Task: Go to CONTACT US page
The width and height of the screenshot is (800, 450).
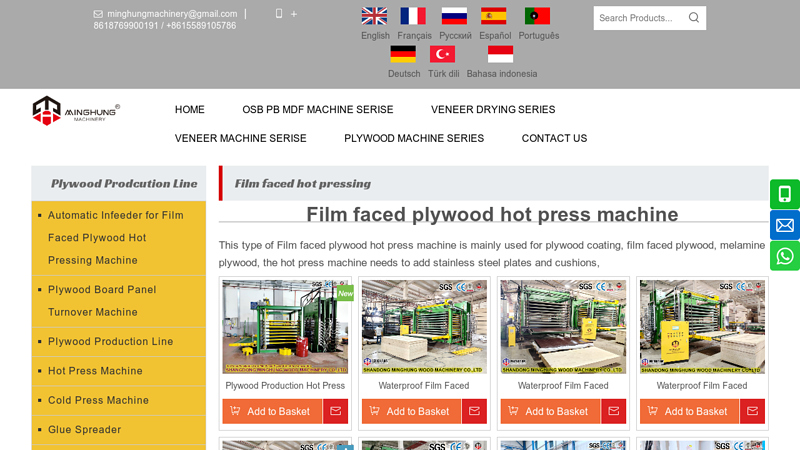Action: [554, 138]
